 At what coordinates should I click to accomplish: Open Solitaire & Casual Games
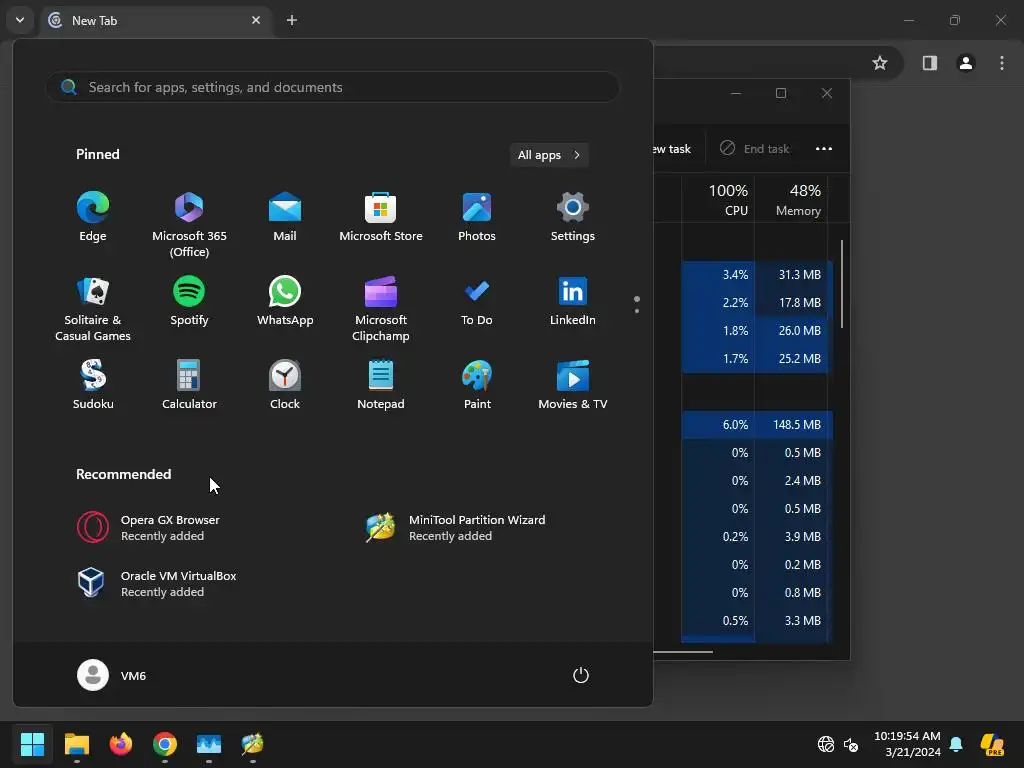click(x=93, y=309)
